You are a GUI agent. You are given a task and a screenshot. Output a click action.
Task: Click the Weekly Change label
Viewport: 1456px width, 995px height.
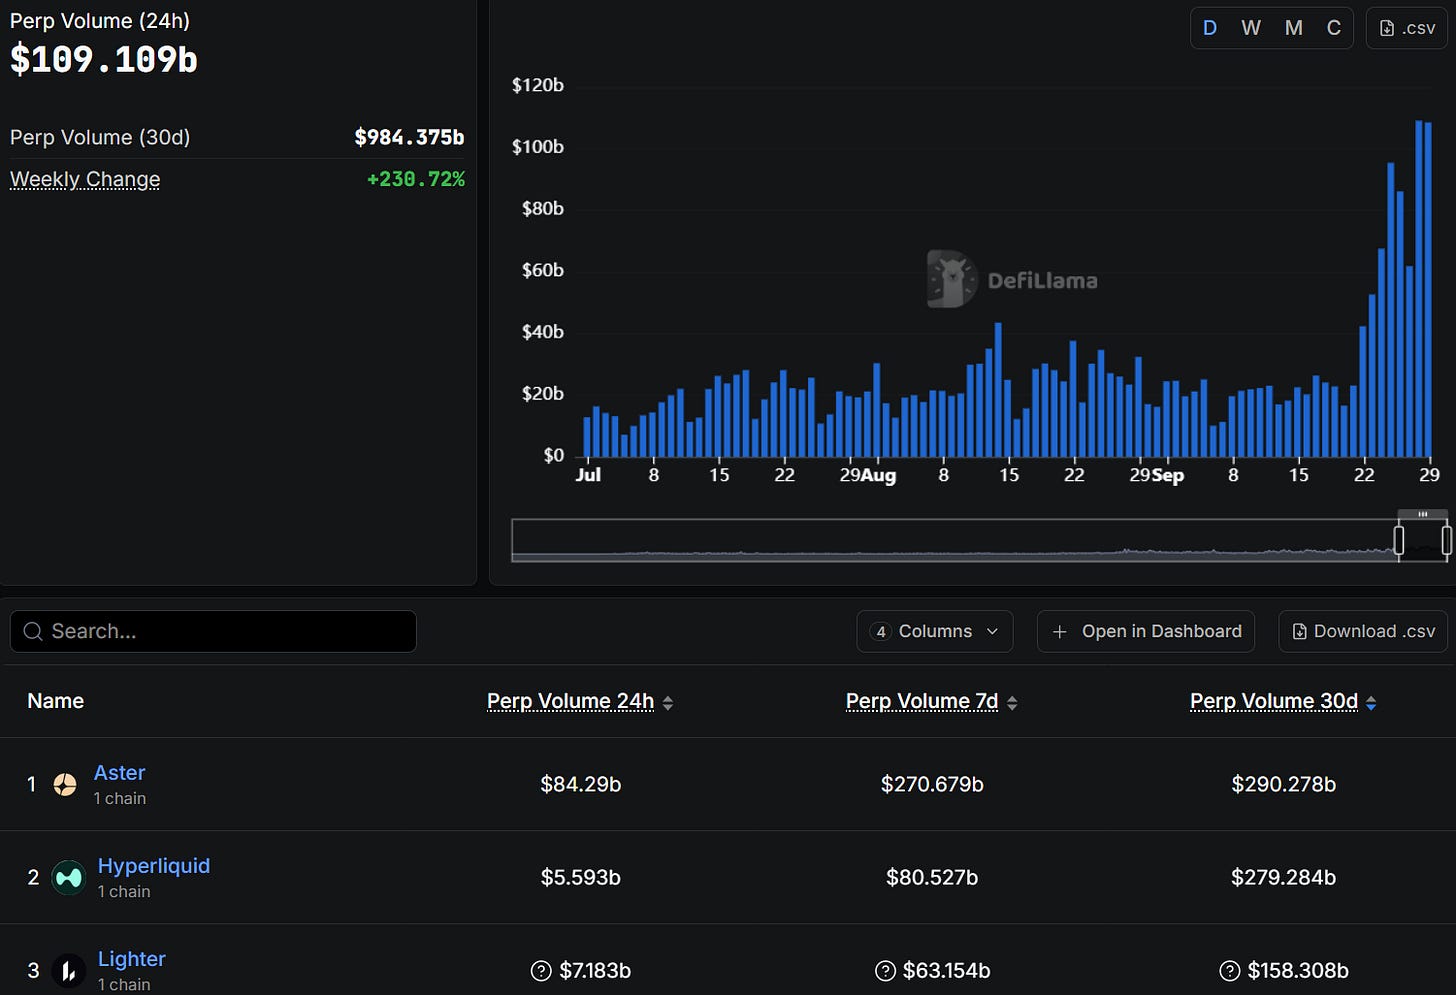click(x=85, y=179)
